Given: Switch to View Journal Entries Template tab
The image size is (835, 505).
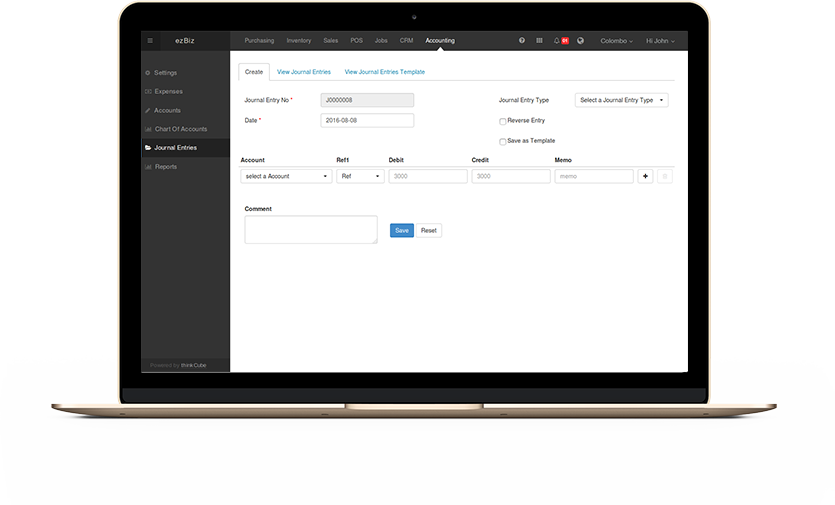Looking at the screenshot, I should pyautogui.click(x=384, y=72).
